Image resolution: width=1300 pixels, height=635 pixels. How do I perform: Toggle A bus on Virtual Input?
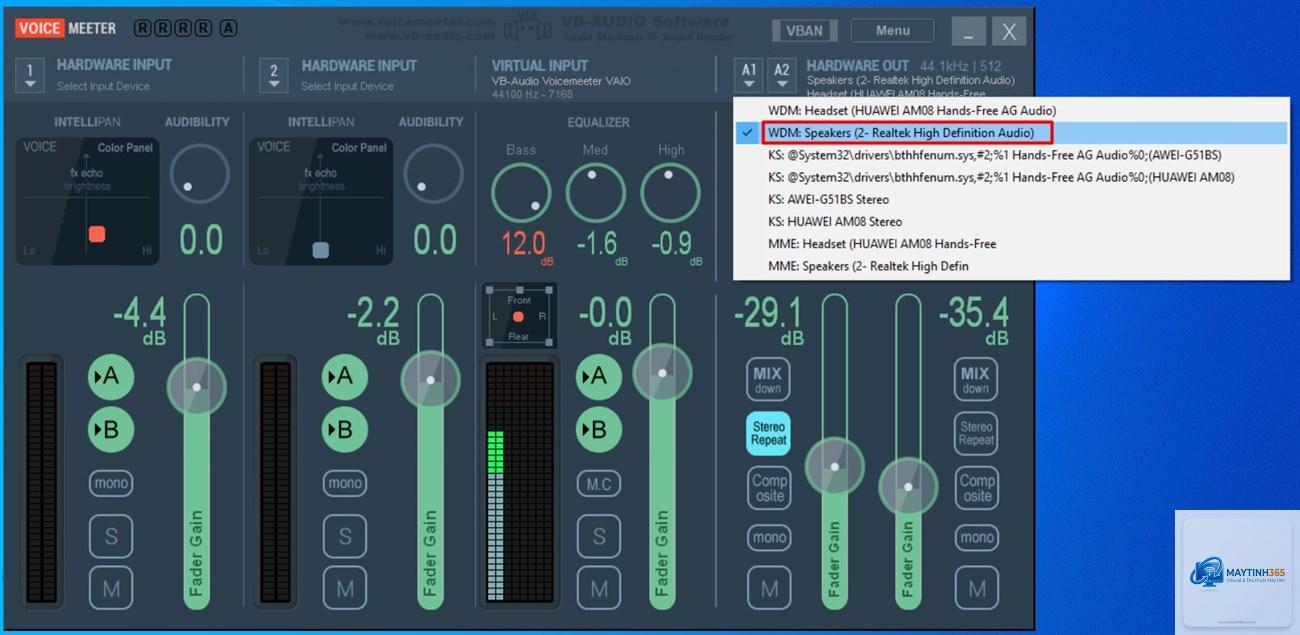point(599,376)
